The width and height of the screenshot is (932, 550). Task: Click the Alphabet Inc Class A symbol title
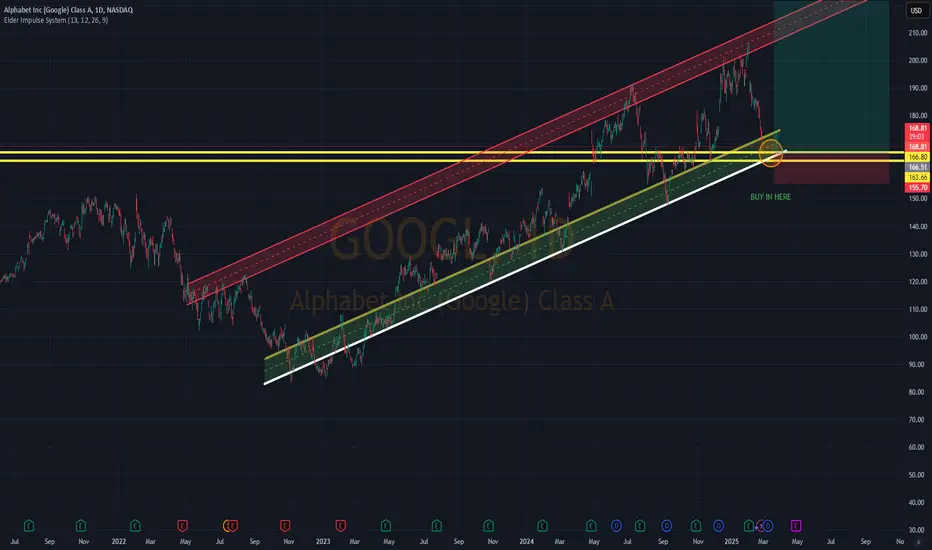coord(68,10)
